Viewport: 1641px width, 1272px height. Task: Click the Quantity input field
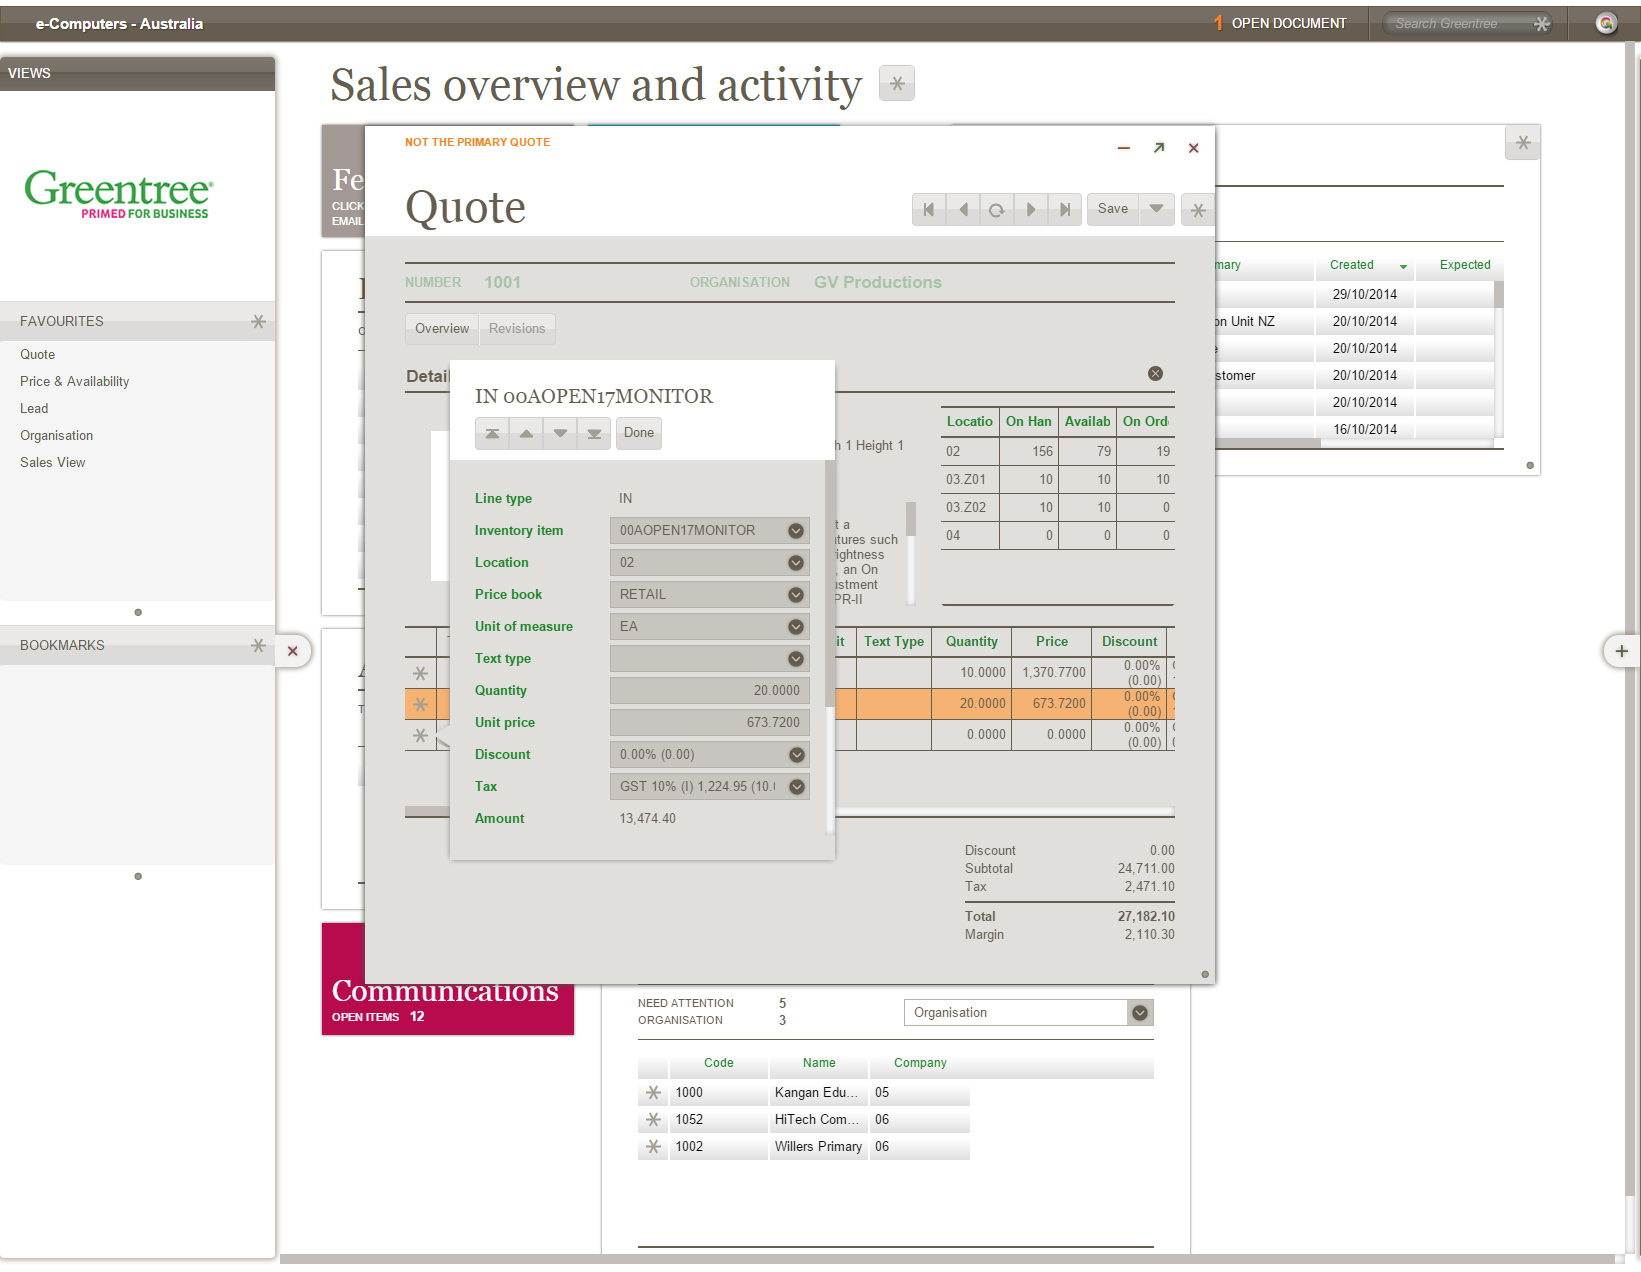point(710,690)
